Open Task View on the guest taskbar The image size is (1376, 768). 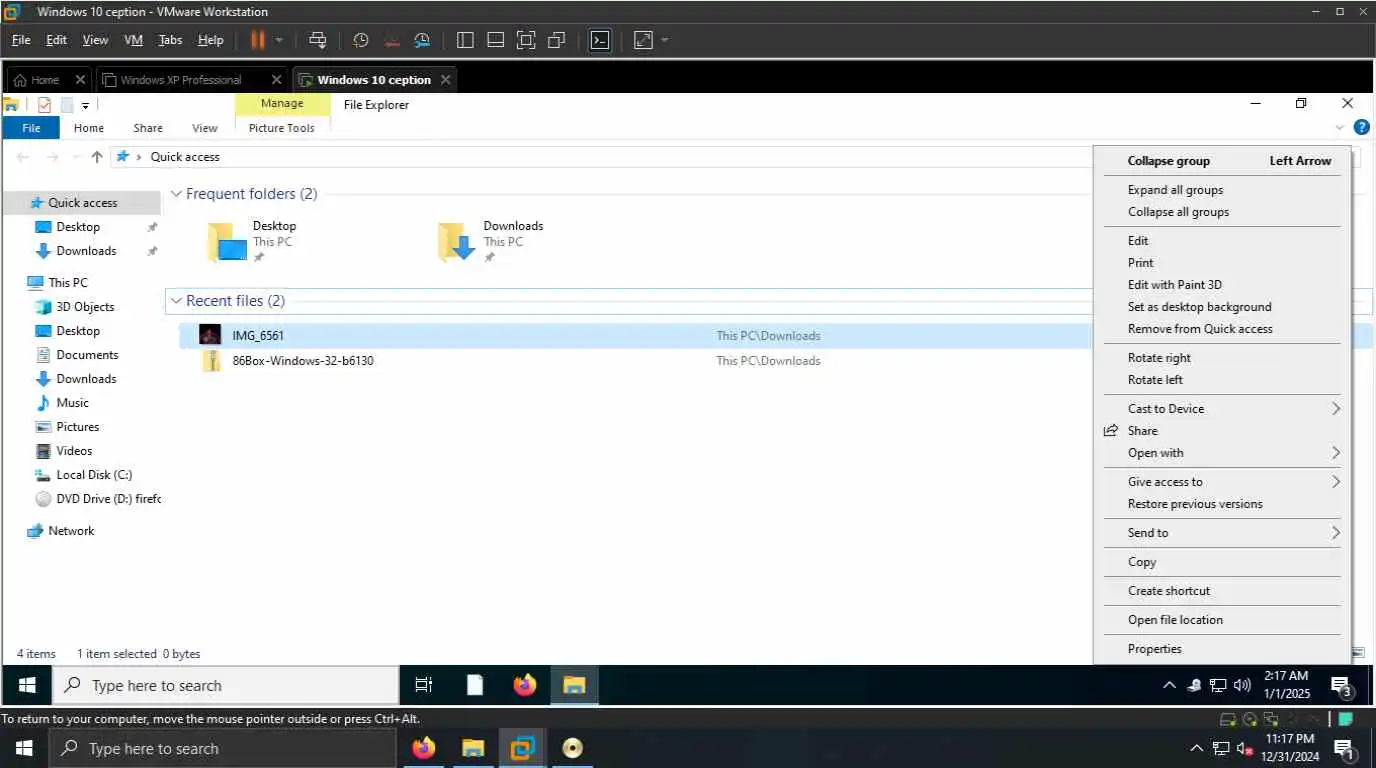click(x=424, y=685)
